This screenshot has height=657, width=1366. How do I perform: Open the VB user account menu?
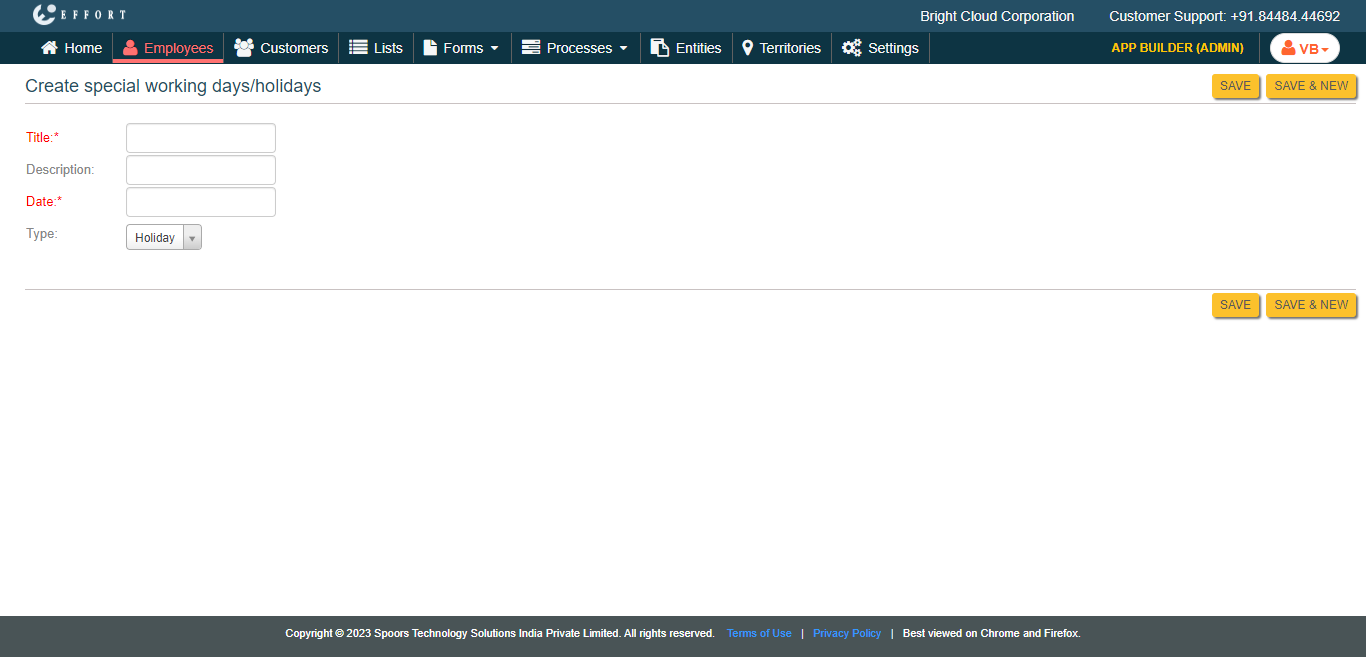[x=1304, y=48]
